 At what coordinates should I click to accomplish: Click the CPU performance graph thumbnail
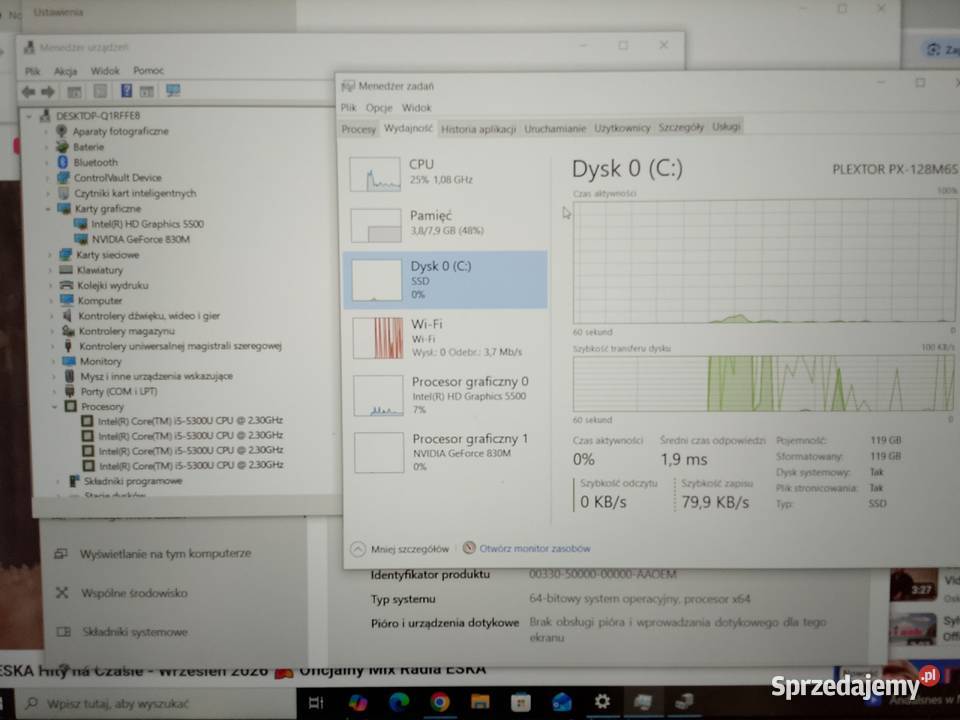point(375,174)
